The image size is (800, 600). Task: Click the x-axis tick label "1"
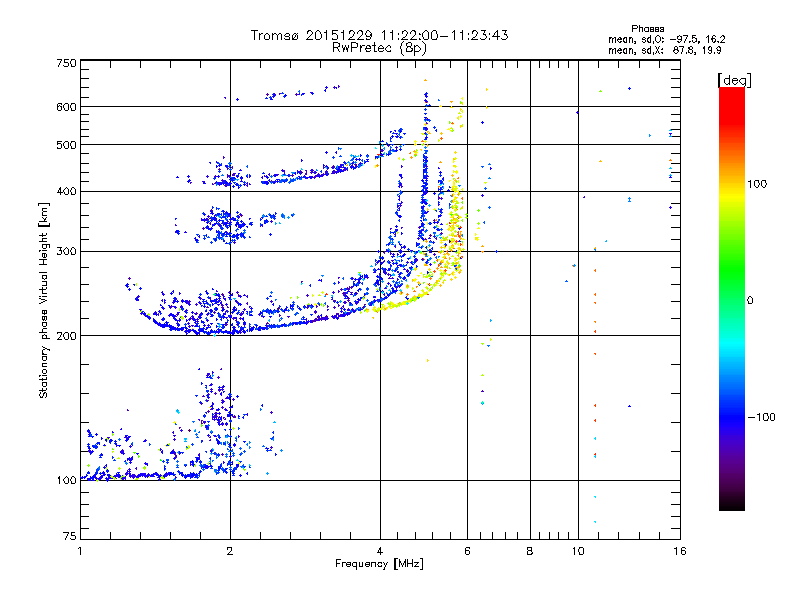pyautogui.click(x=80, y=551)
